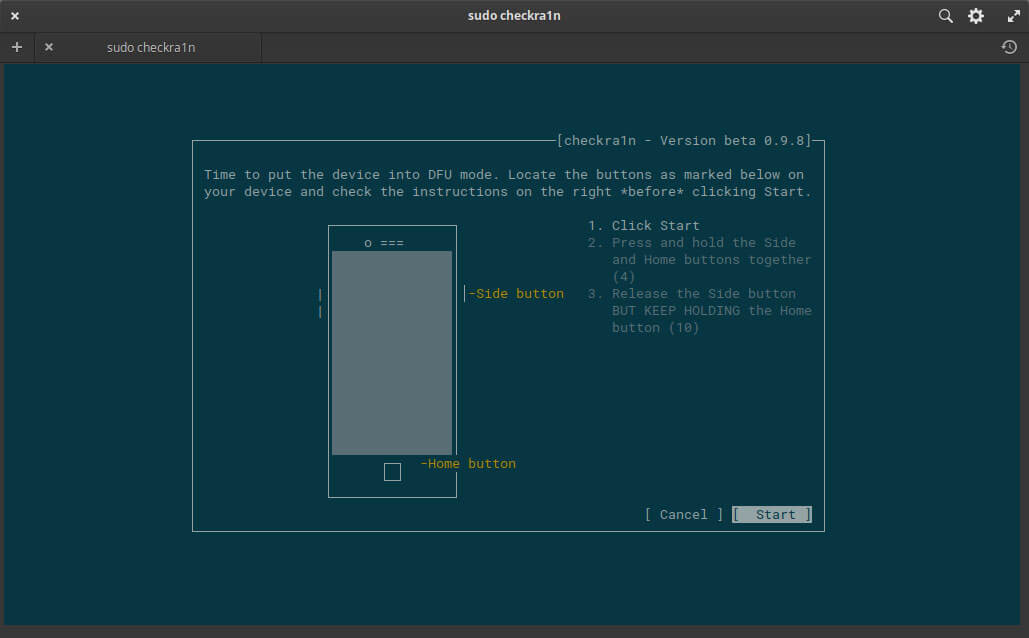
Task: Click the orange '-Side button' label
Action: (516, 294)
